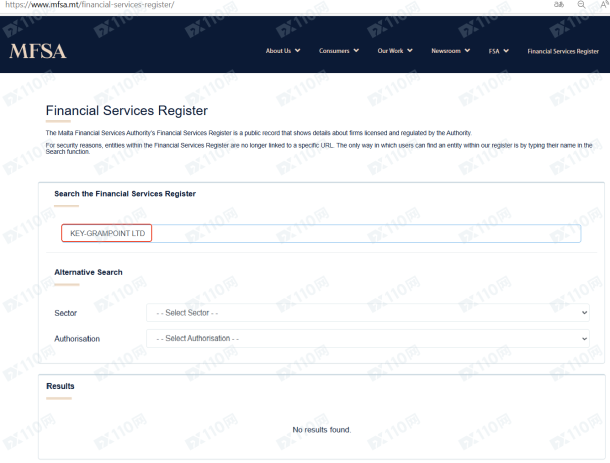Open the About Us menu

pyautogui.click(x=278, y=51)
